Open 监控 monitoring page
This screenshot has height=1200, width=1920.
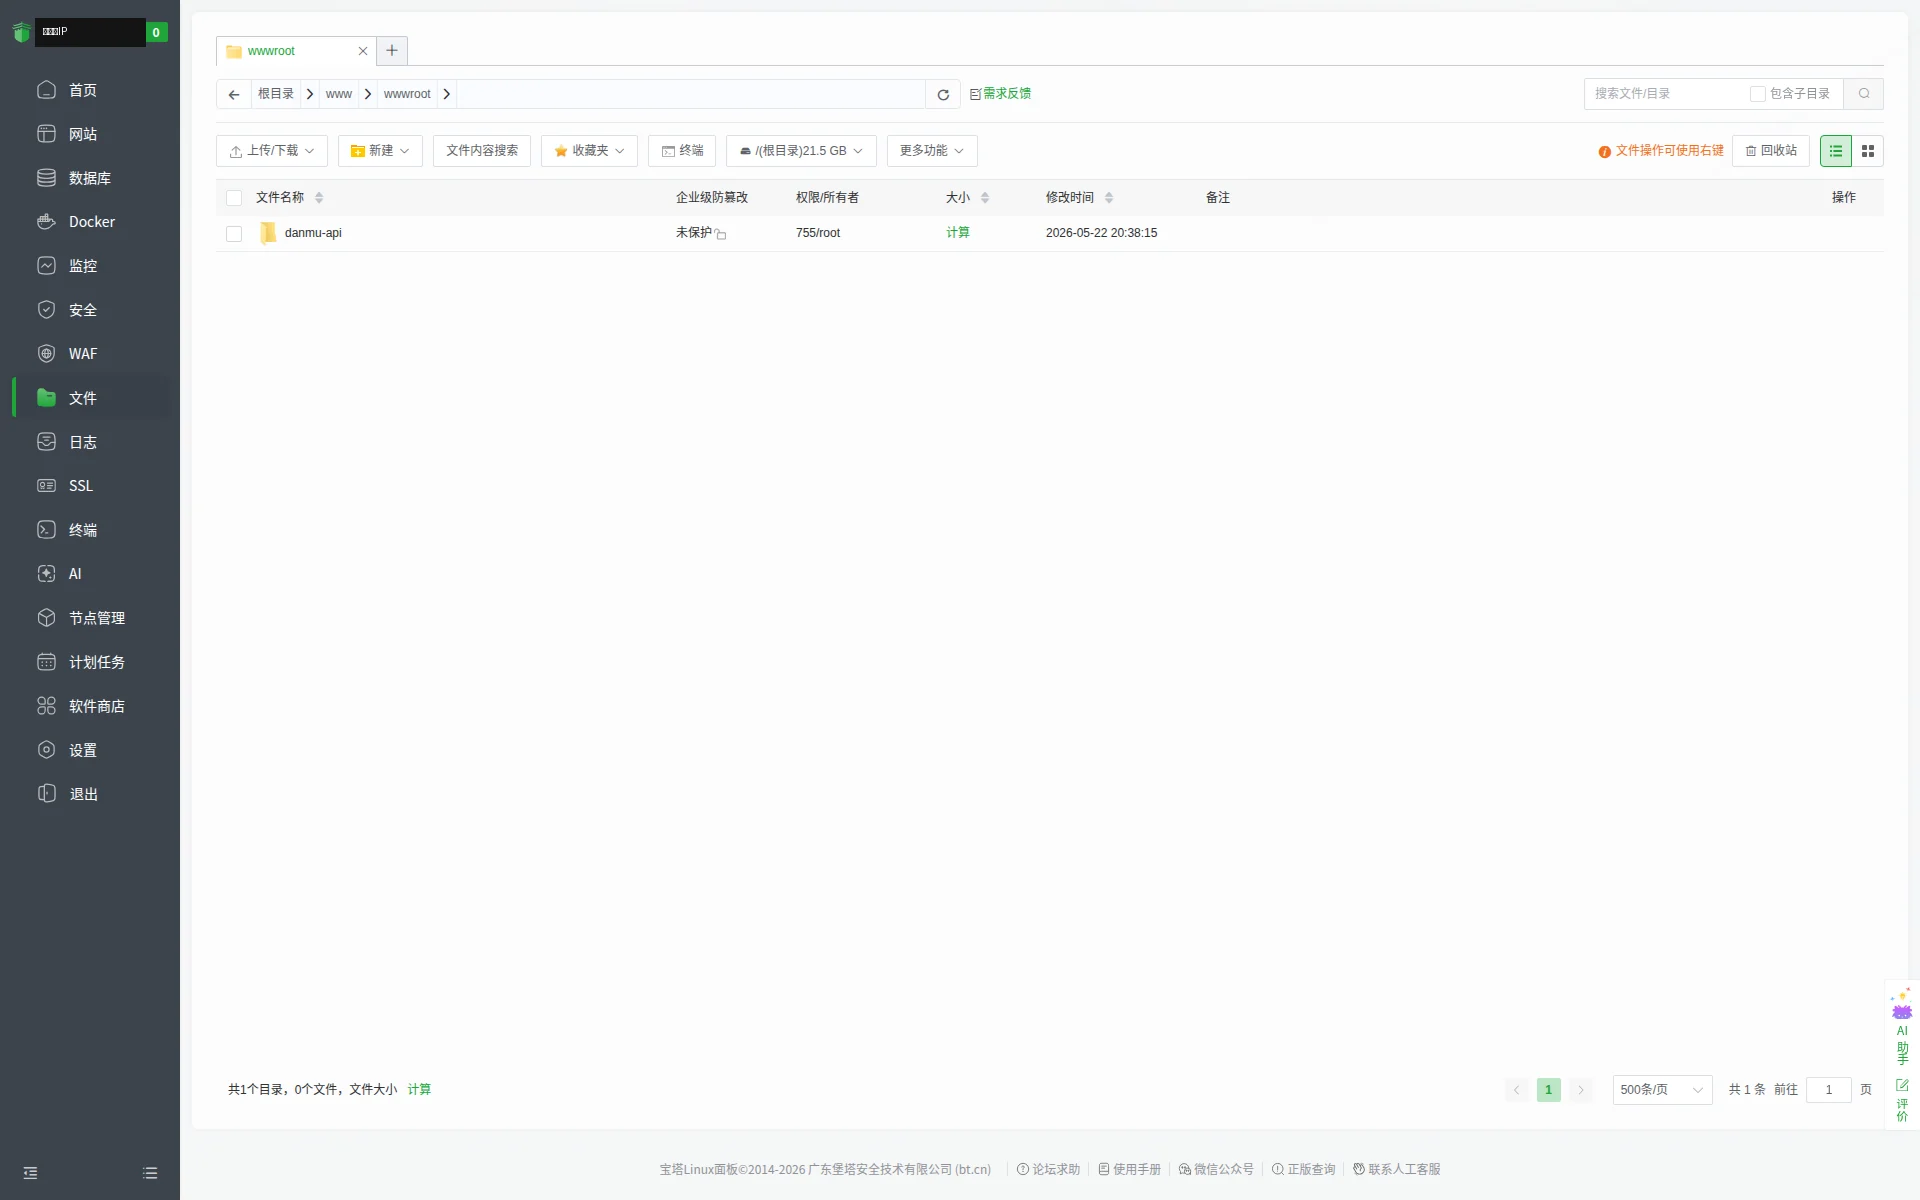82,266
